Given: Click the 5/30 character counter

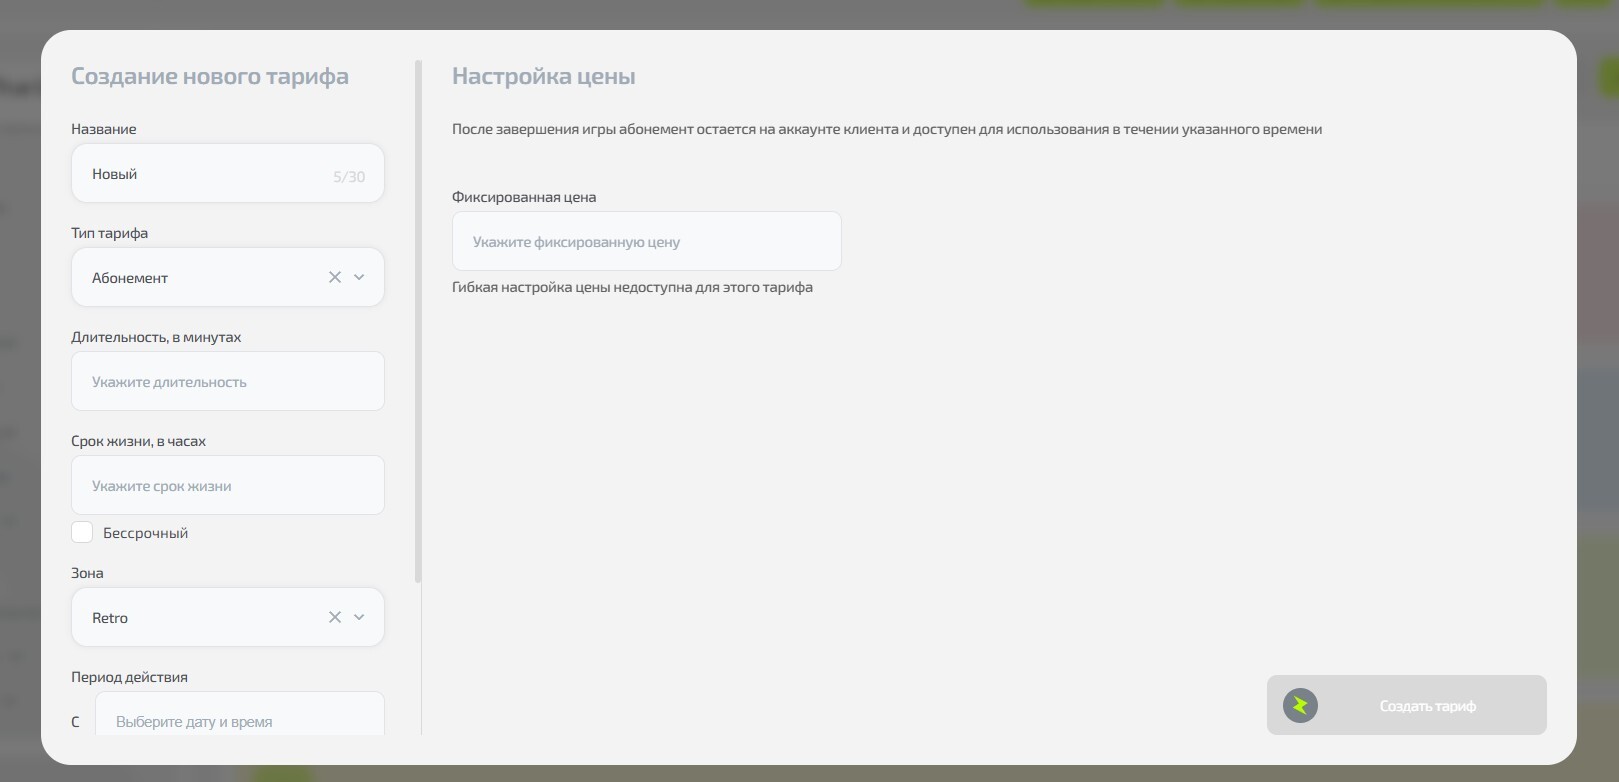Looking at the screenshot, I should (x=349, y=176).
